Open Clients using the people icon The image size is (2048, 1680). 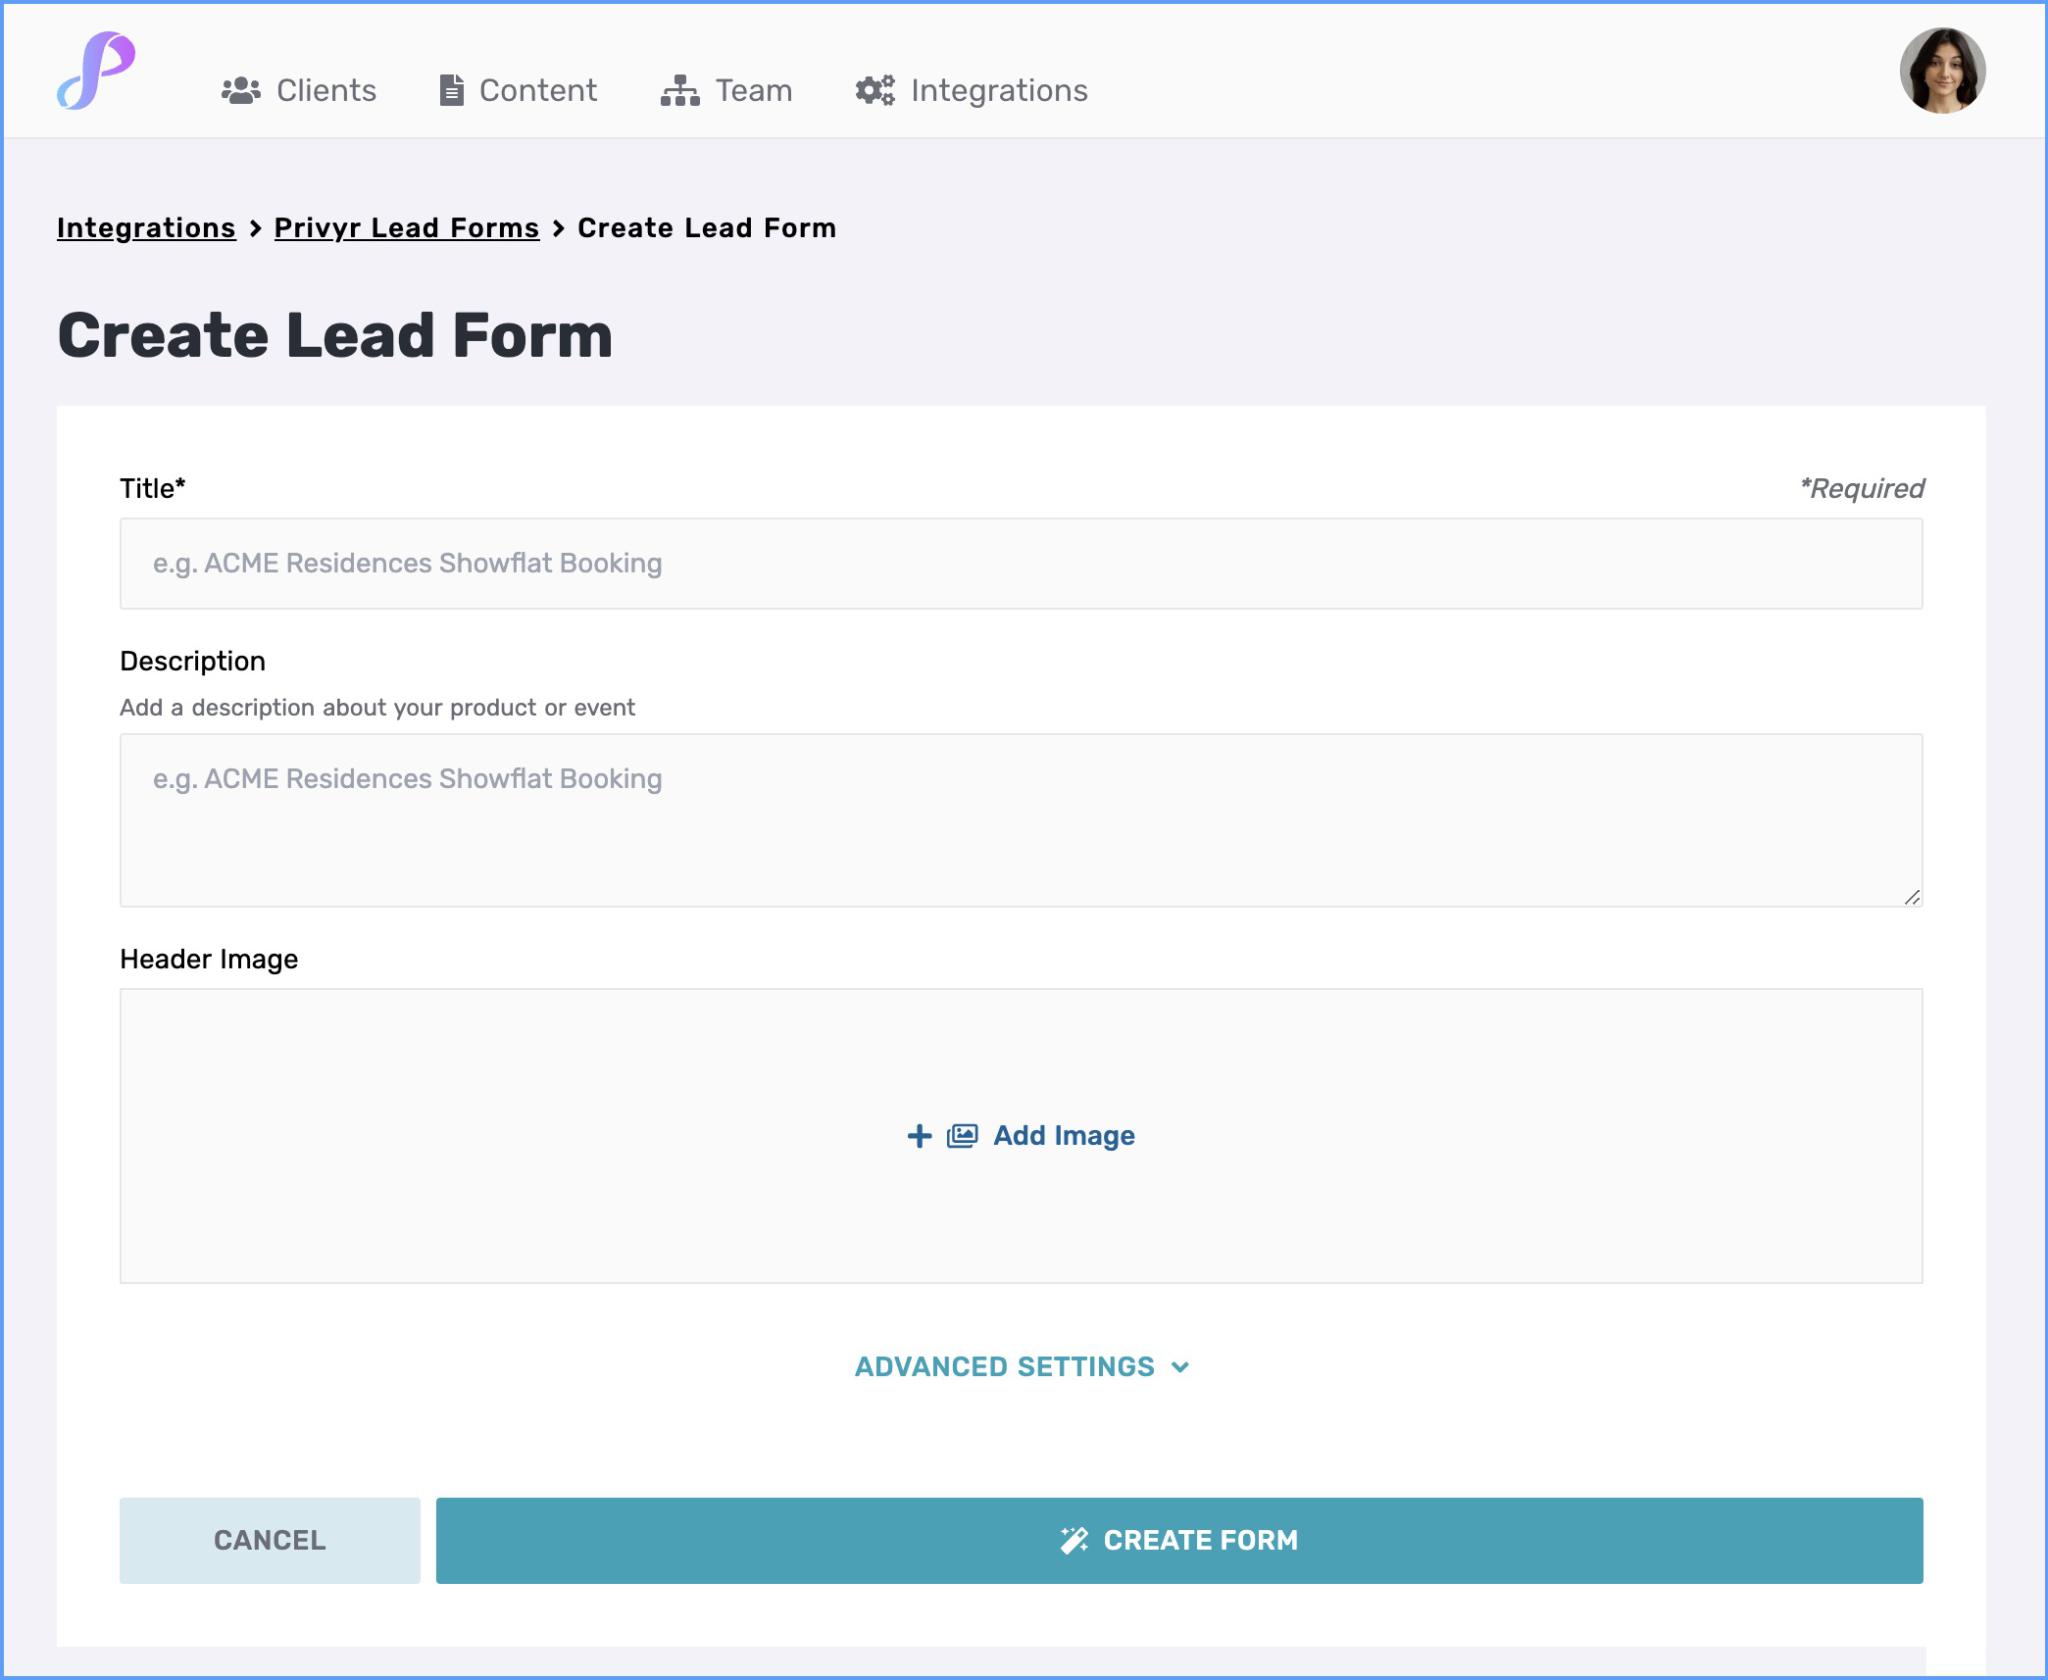(241, 89)
